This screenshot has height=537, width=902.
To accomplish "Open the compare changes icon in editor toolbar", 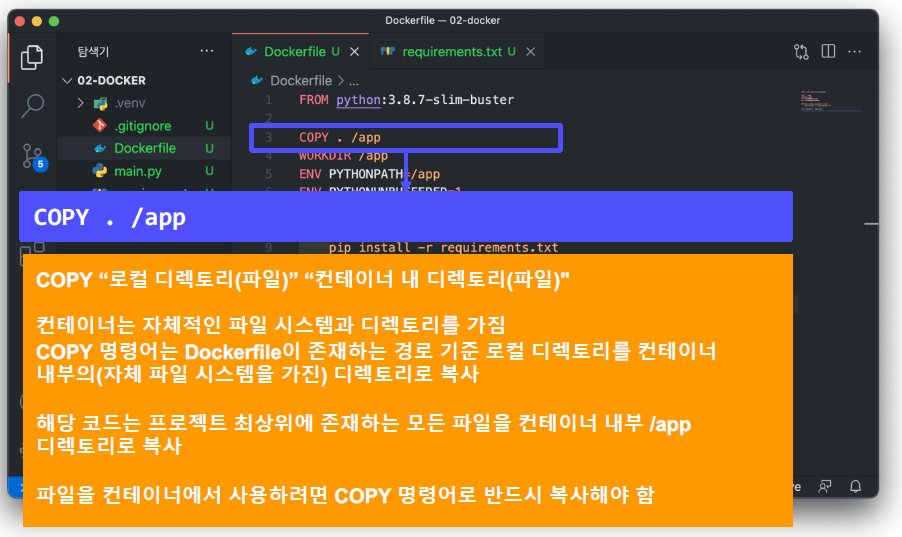I will click(801, 52).
